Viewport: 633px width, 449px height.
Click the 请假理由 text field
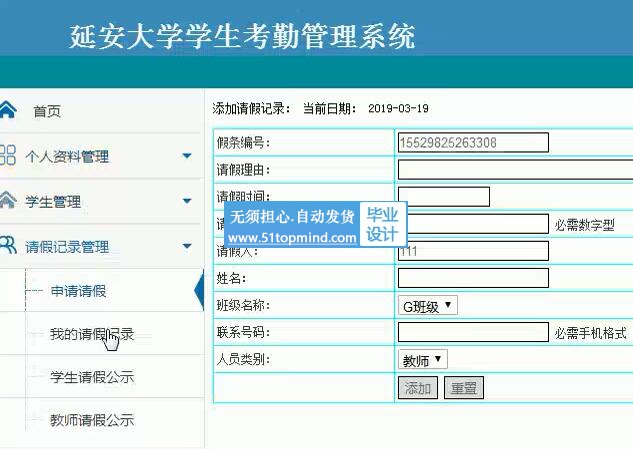click(516, 170)
